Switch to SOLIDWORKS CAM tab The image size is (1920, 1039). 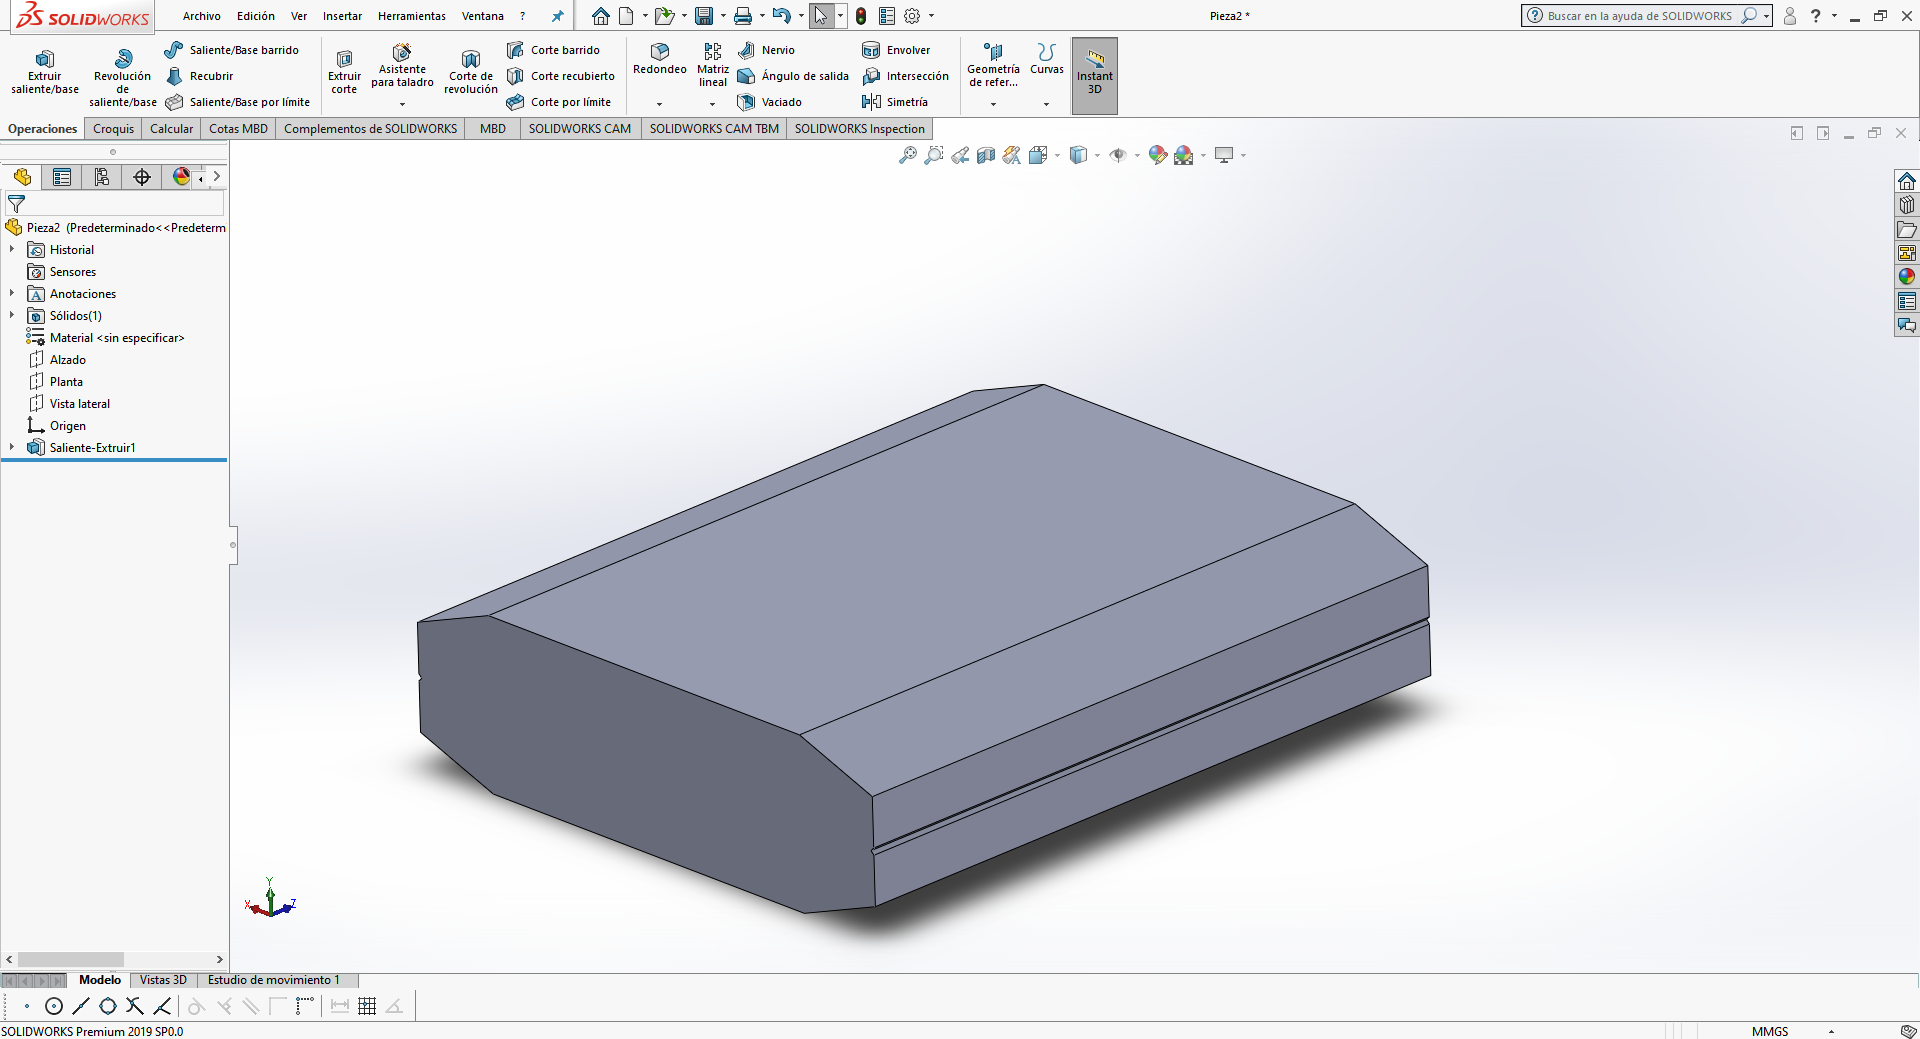click(580, 129)
